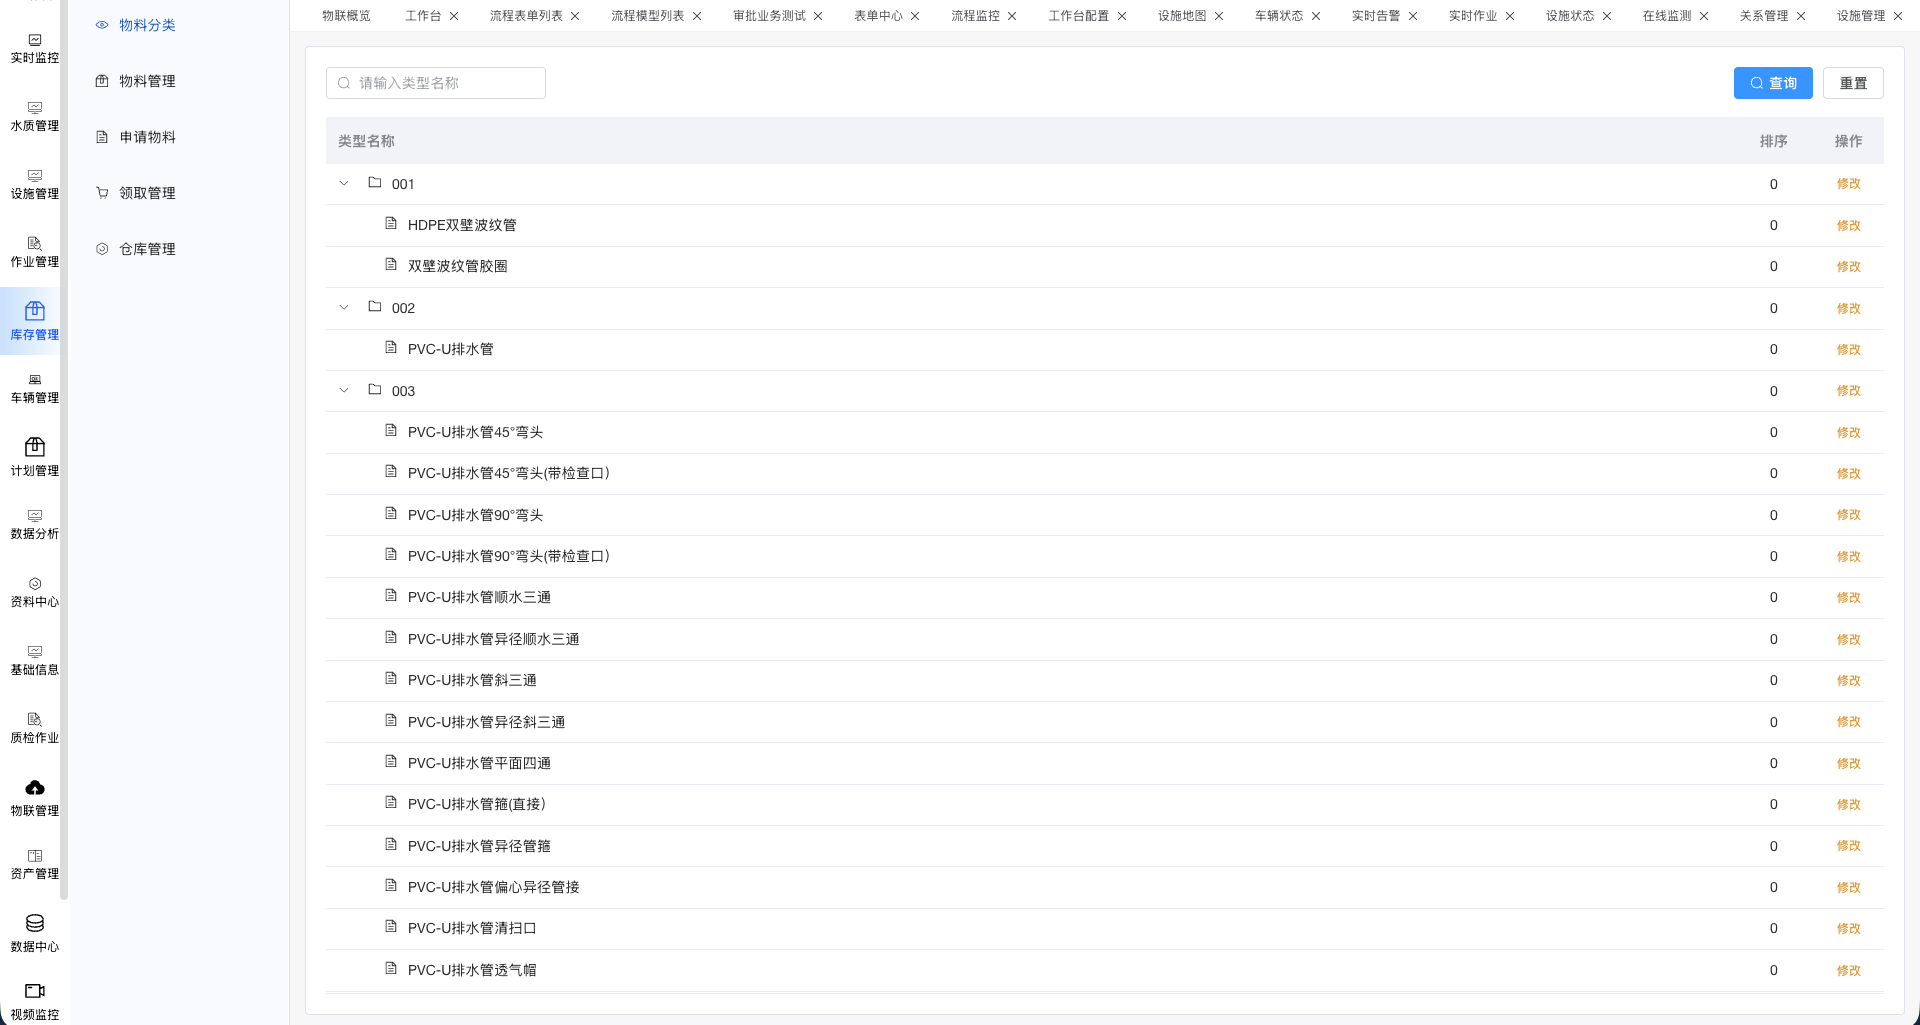This screenshot has height=1025, width=1920.
Task: Open 视频监控 camera icon in sidebar
Action: pos(34,991)
